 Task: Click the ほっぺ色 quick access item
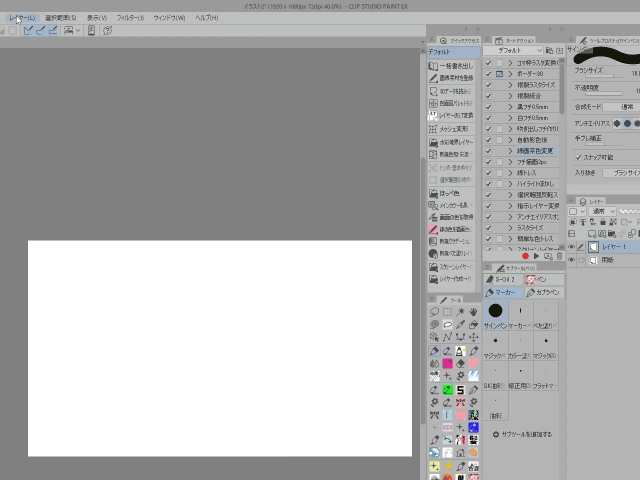[451, 193]
